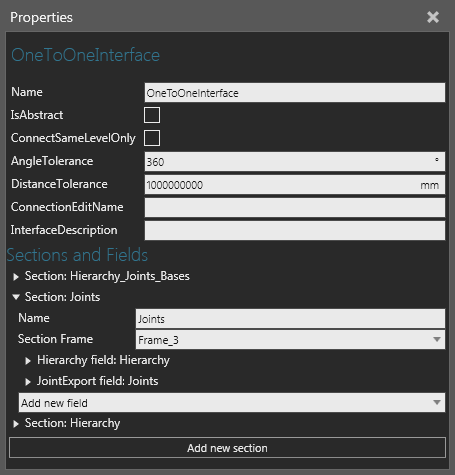Enable the ConnectSameLevelOnly checkbox
This screenshot has height=475, width=455.
(x=152, y=138)
